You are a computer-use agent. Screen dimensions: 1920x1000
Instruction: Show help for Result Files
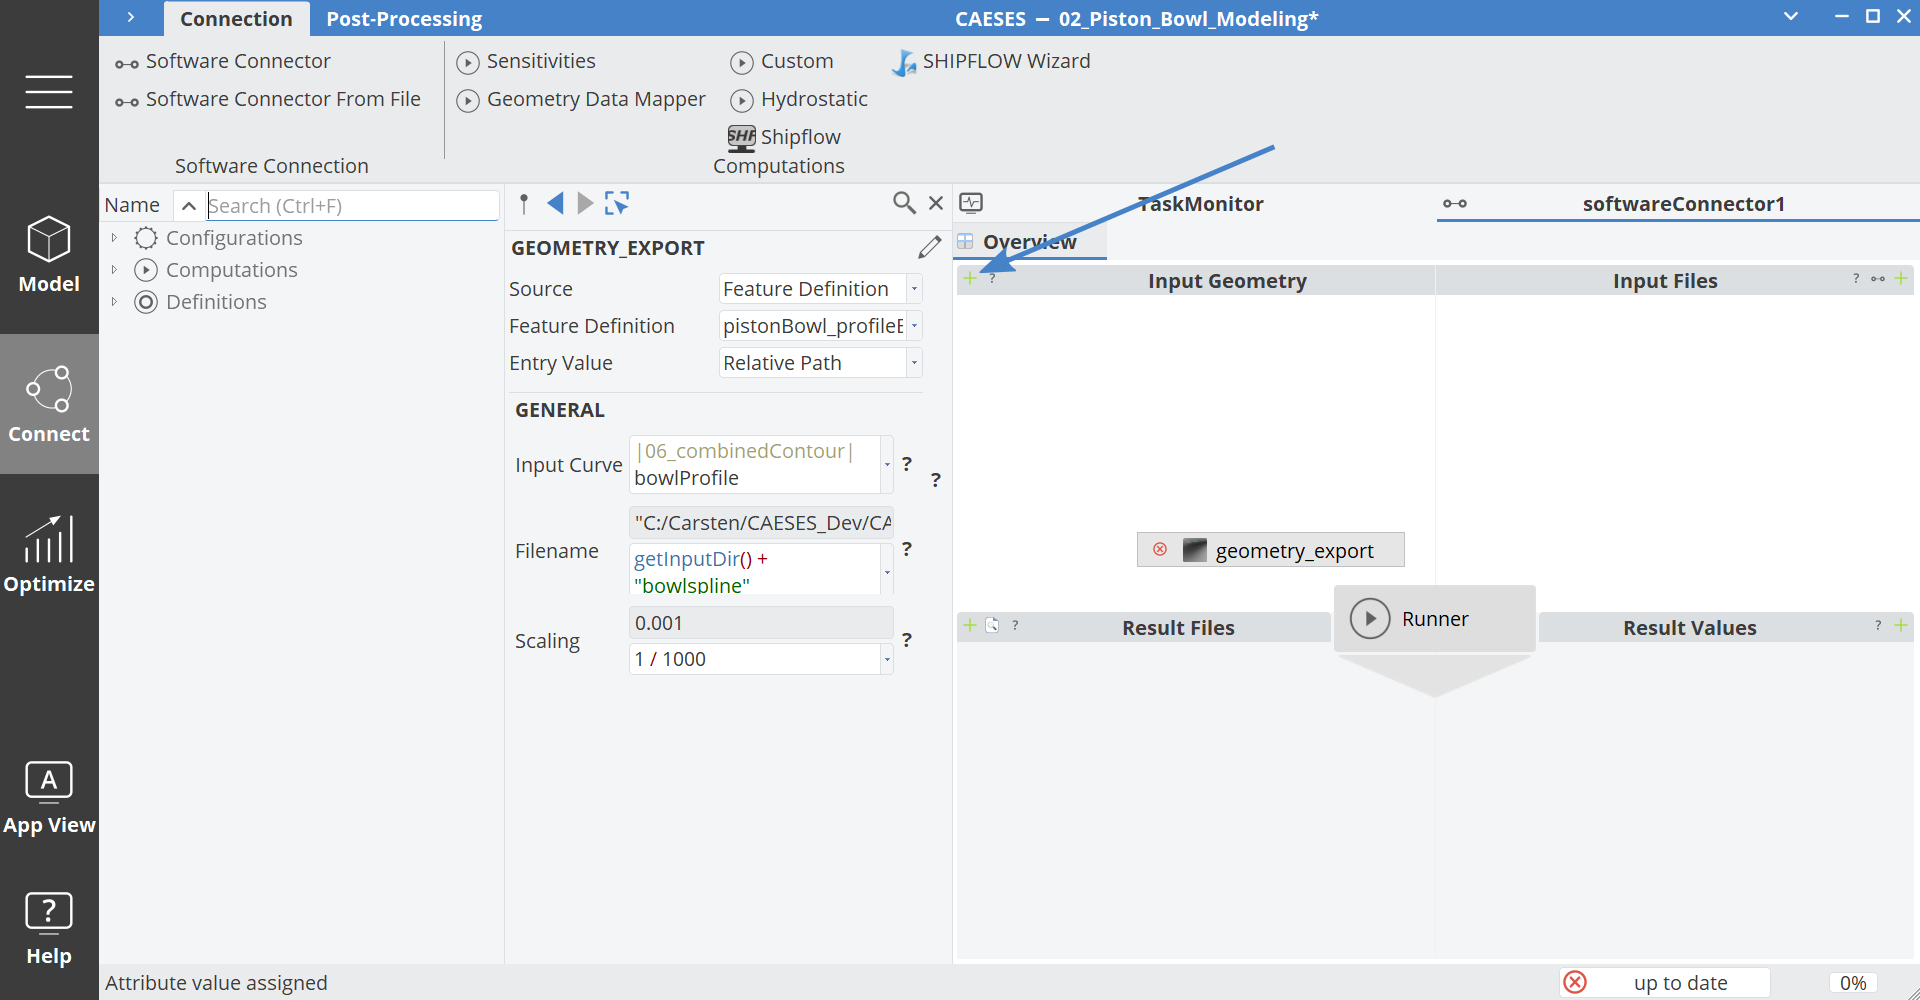(1015, 625)
